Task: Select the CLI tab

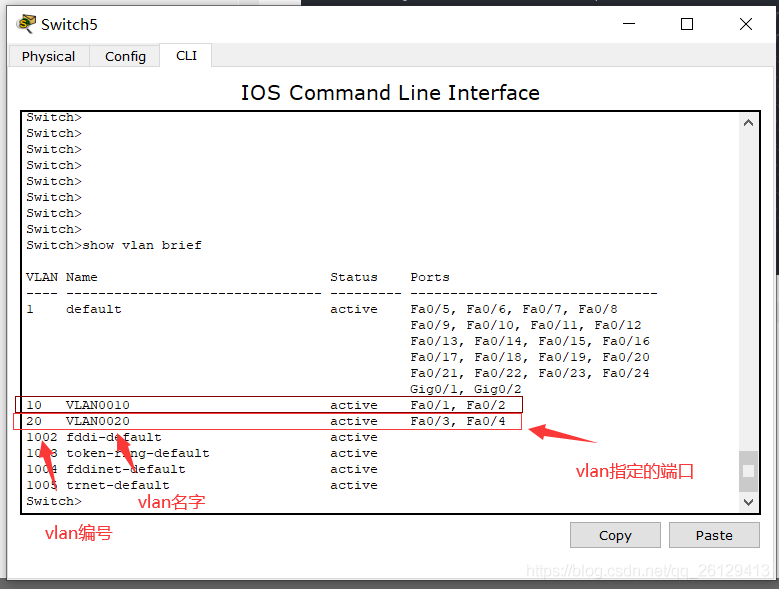Action: coord(186,55)
